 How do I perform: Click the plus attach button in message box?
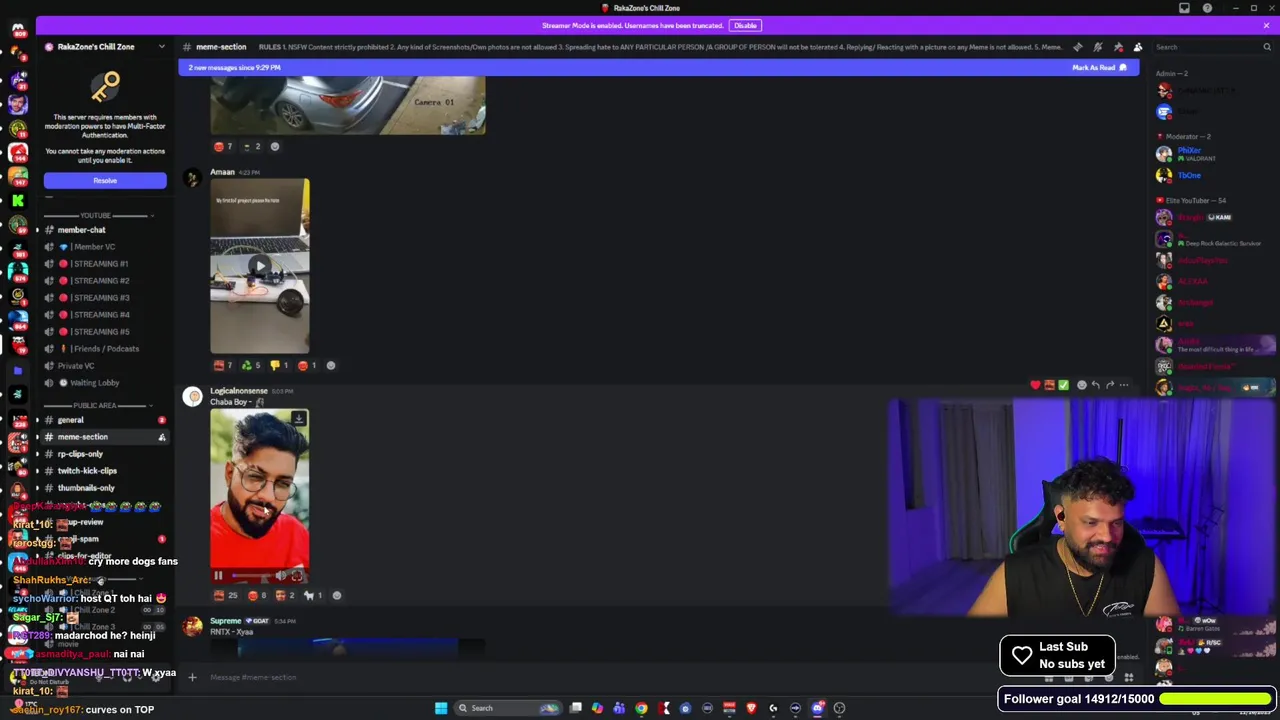(192, 677)
